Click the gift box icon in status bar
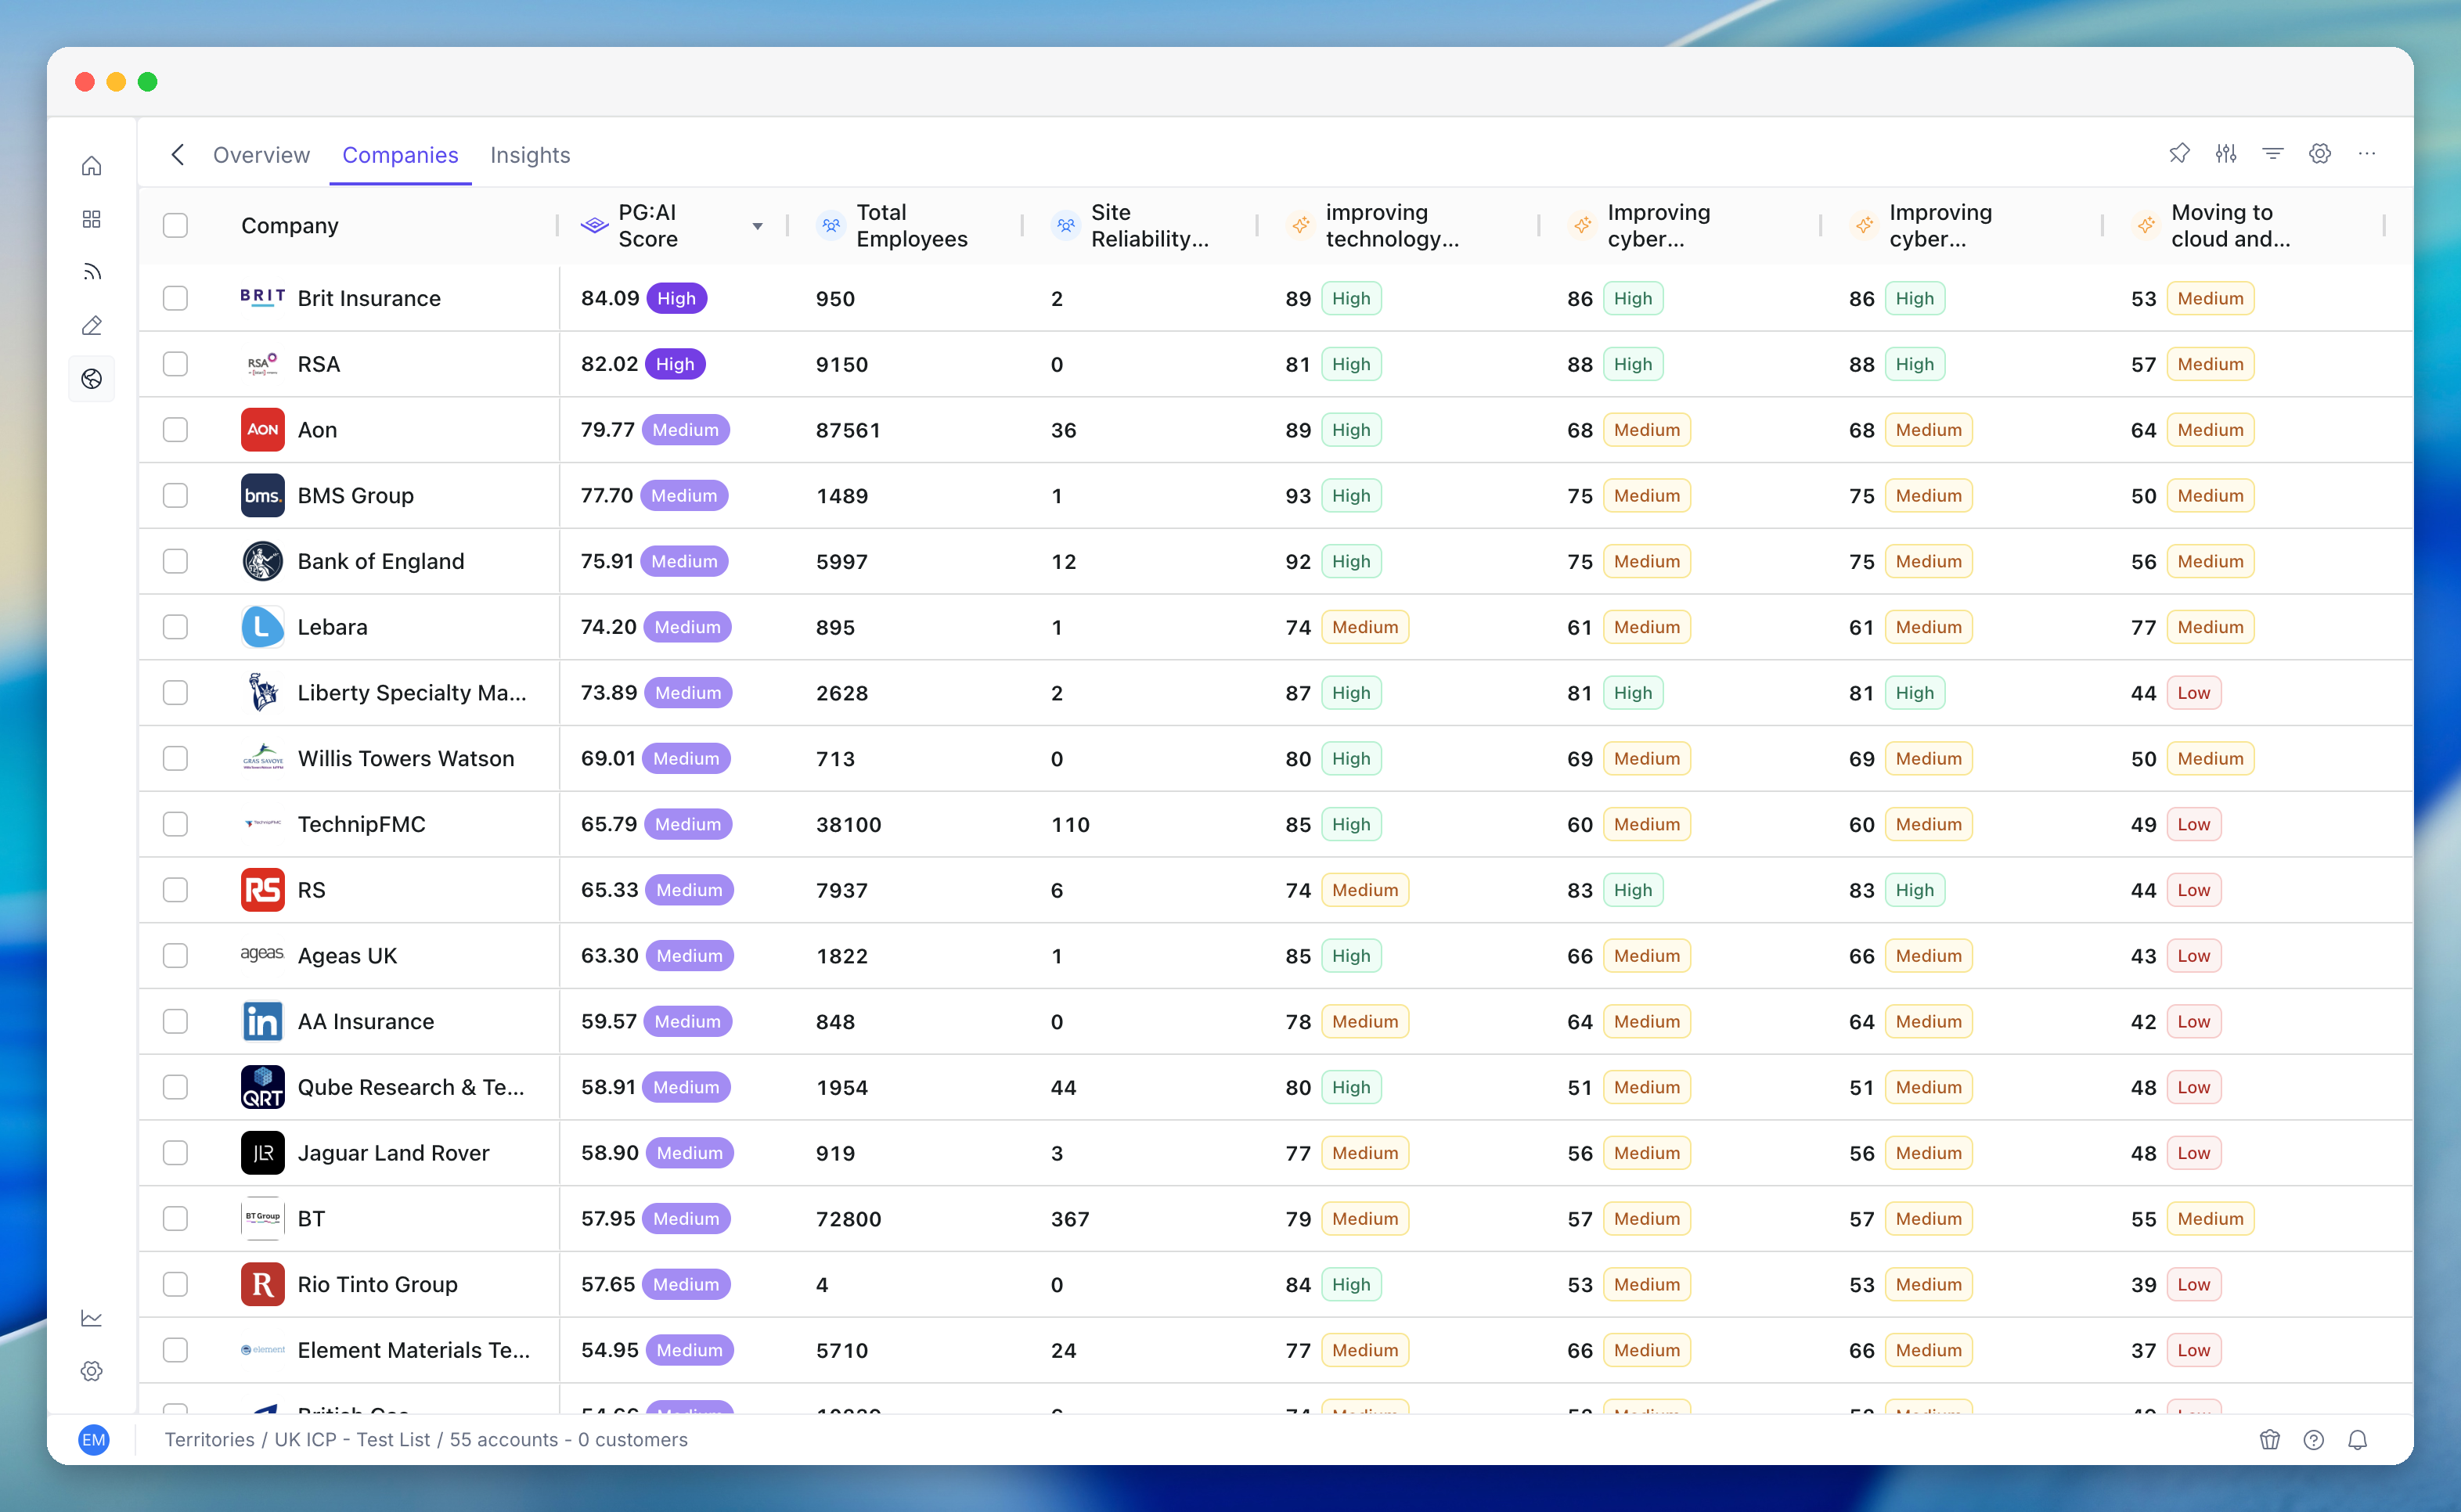The width and height of the screenshot is (2461, 1512). coord(2270,1439)
